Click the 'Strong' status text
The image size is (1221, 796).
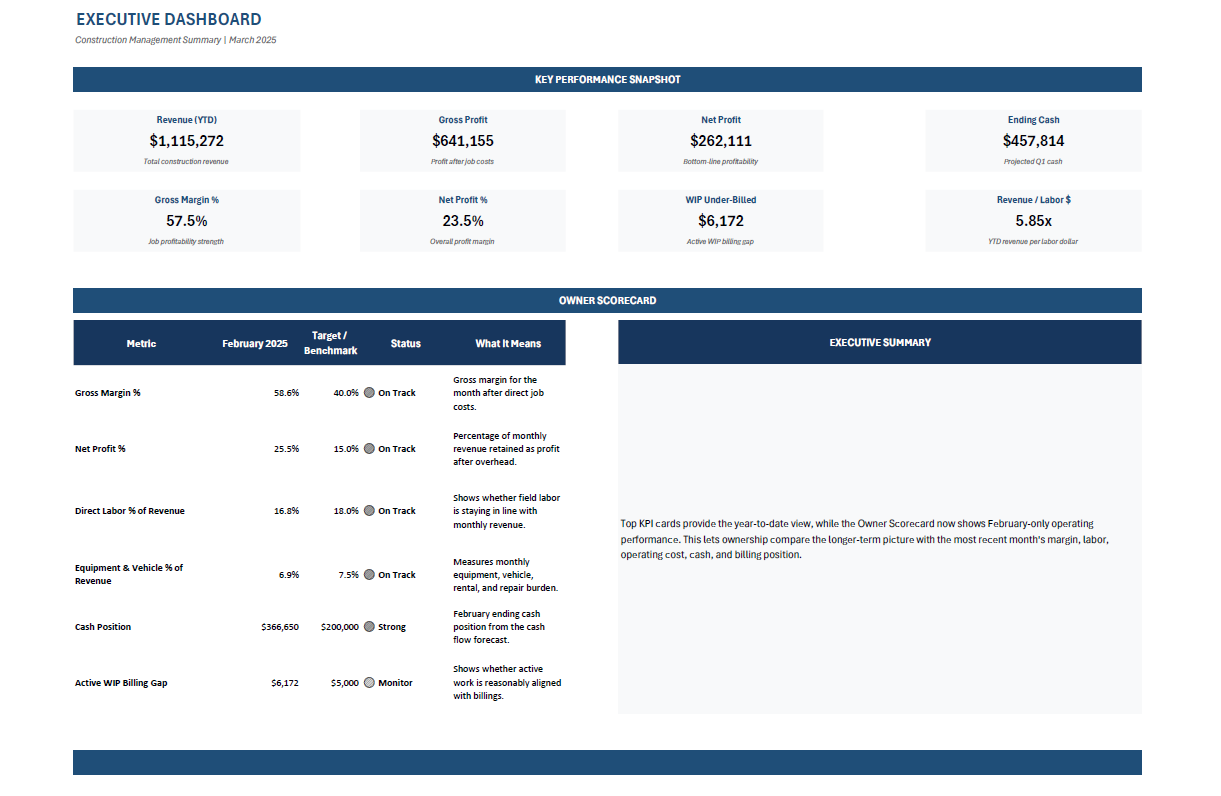coord(392,627)
